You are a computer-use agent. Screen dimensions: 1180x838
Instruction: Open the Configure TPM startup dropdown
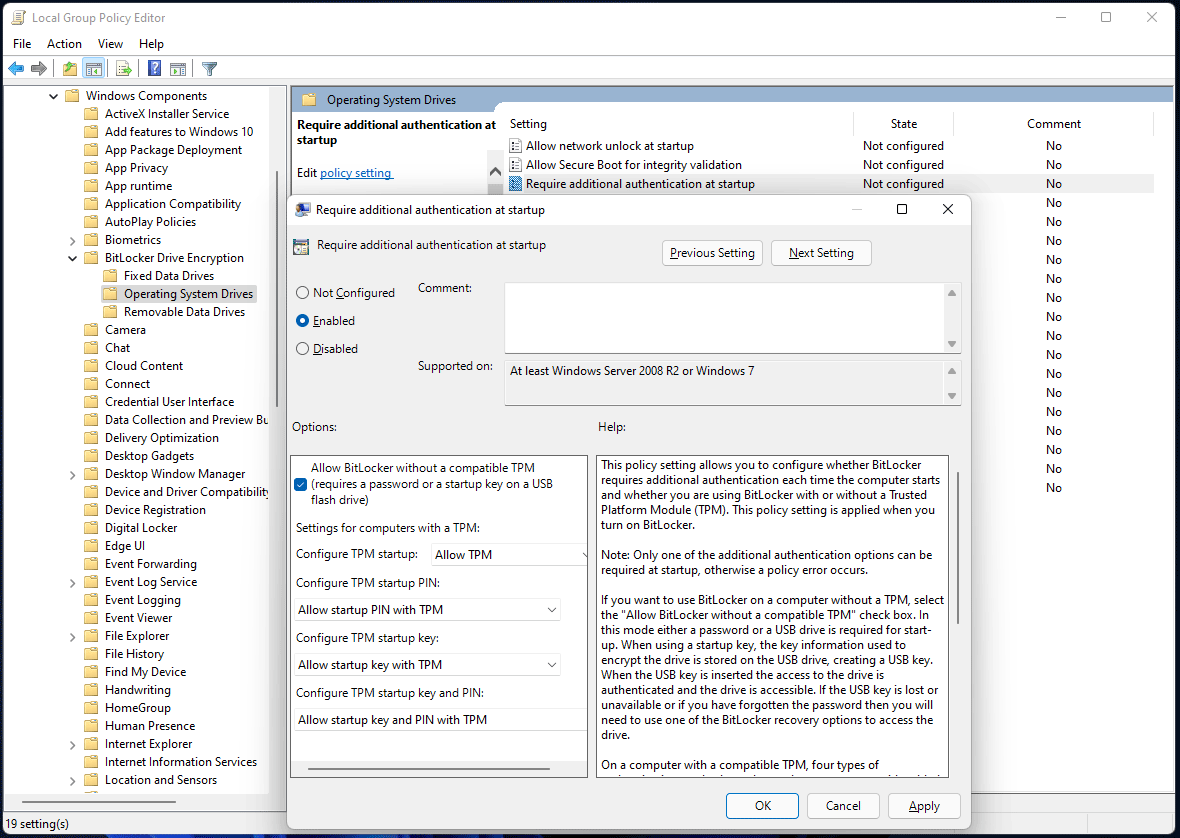(x=509, y=554)
